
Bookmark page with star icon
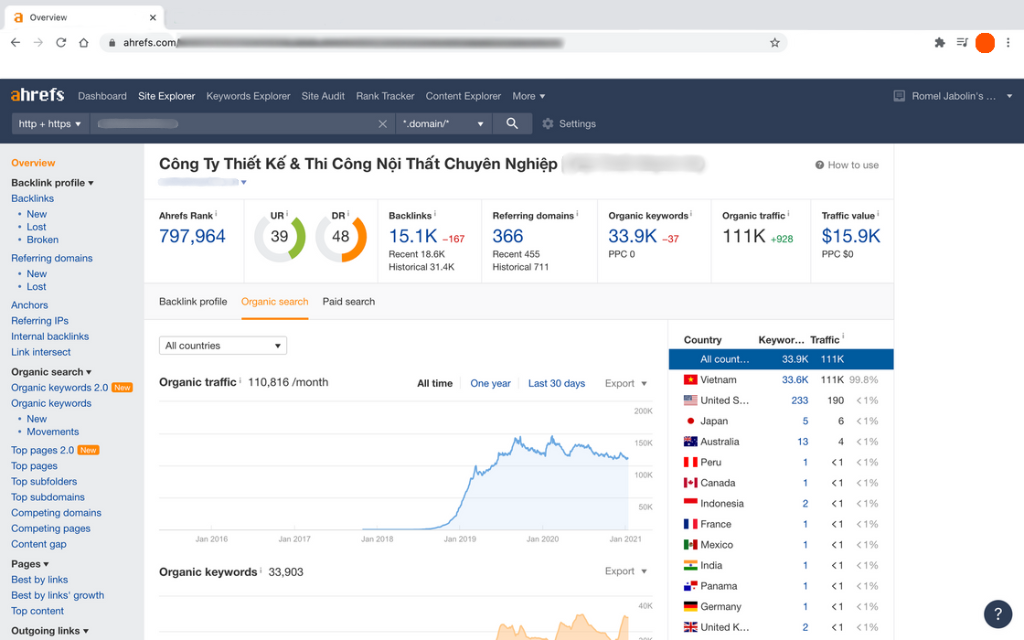[x=774, y=43]
